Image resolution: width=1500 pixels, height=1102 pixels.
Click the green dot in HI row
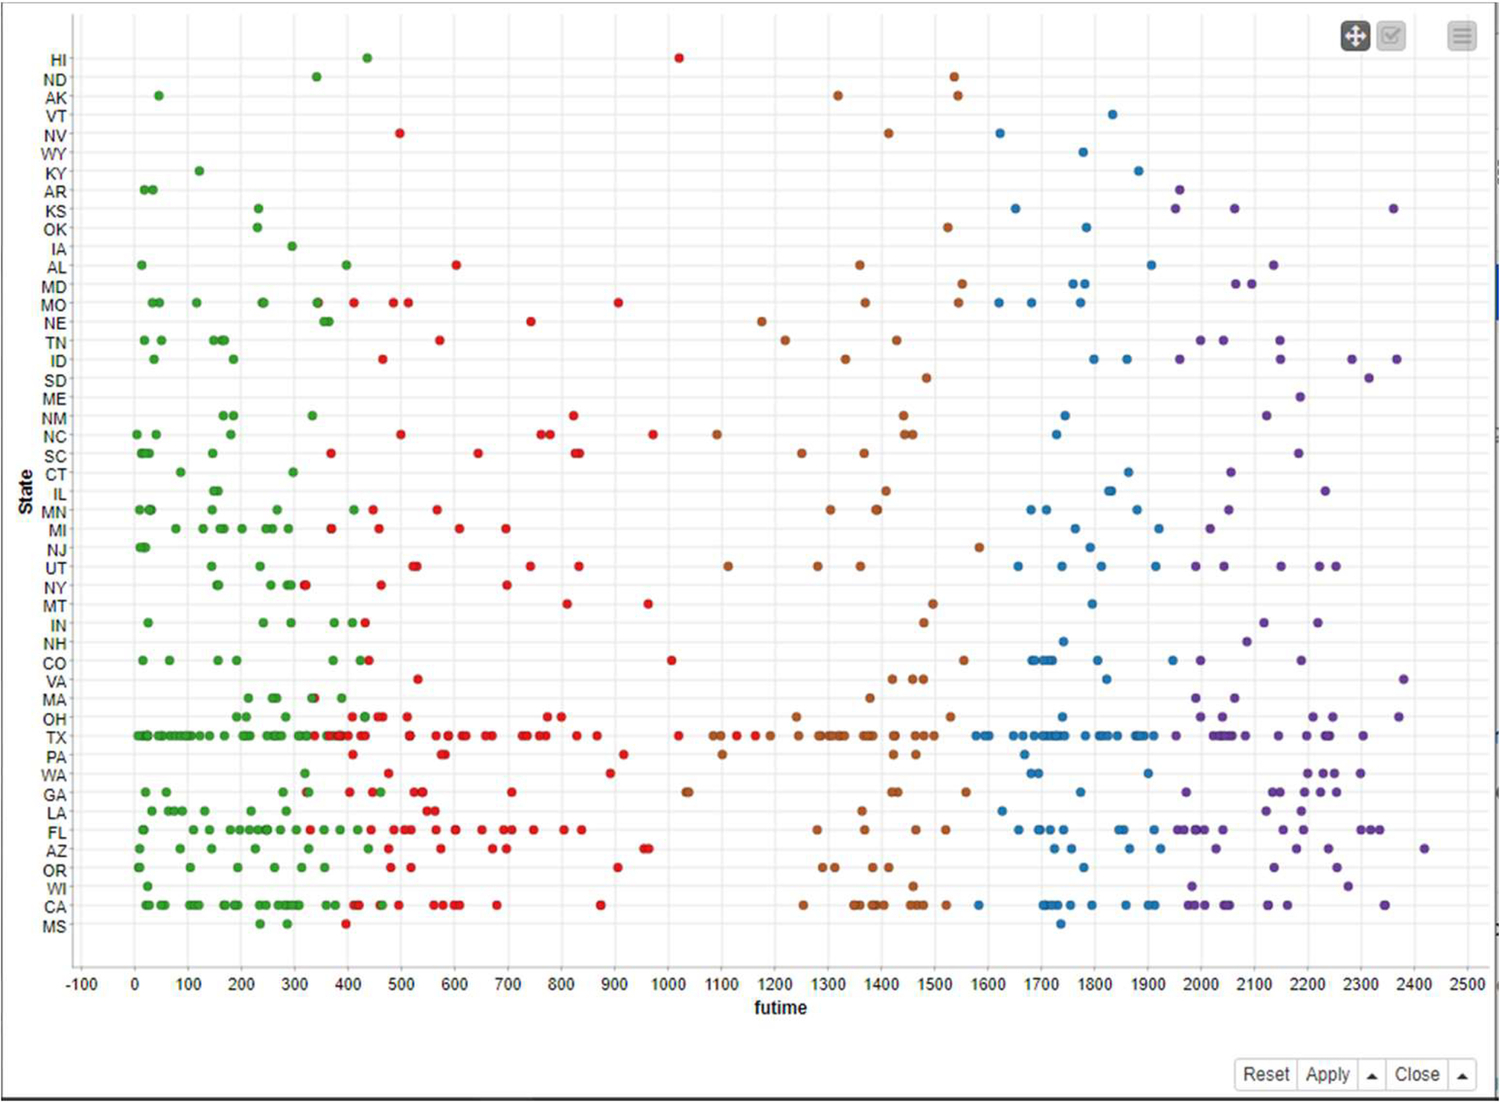pos(367,58)
